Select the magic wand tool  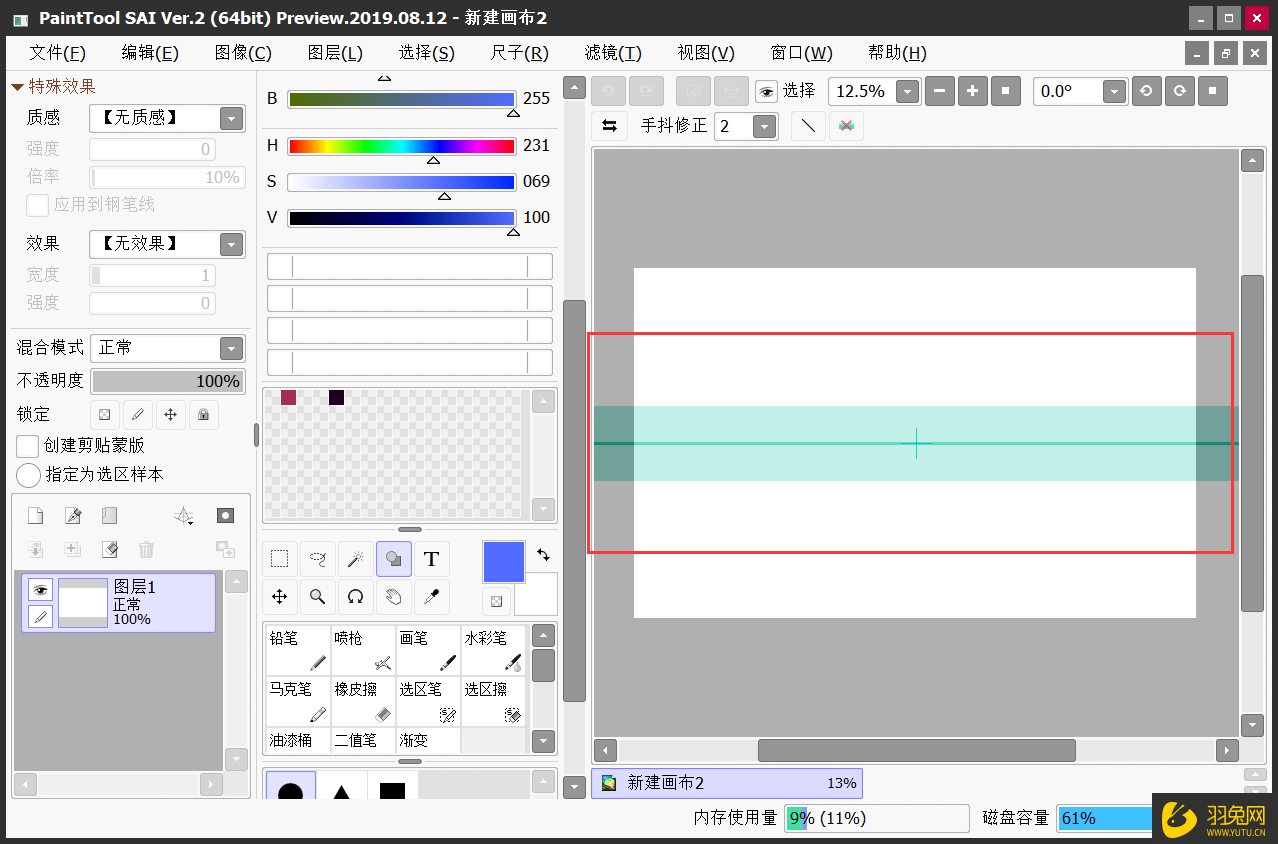[355, 559]
